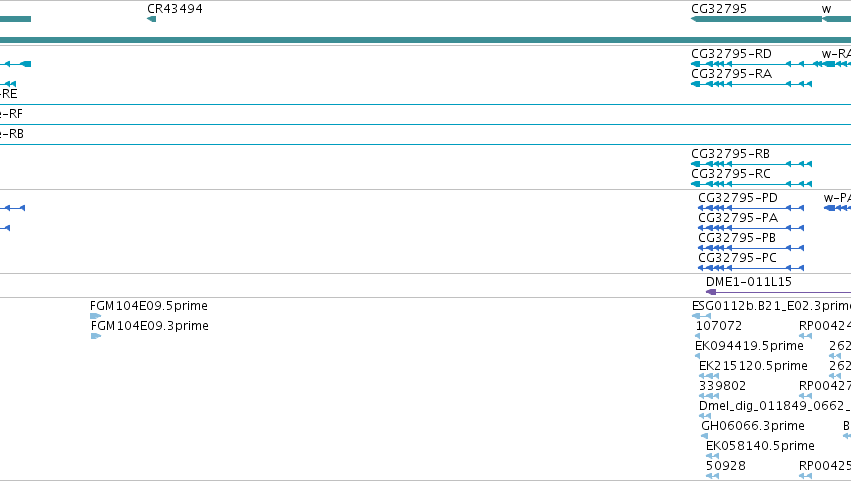Select the CG32795-PA protein label

point(738,218)
